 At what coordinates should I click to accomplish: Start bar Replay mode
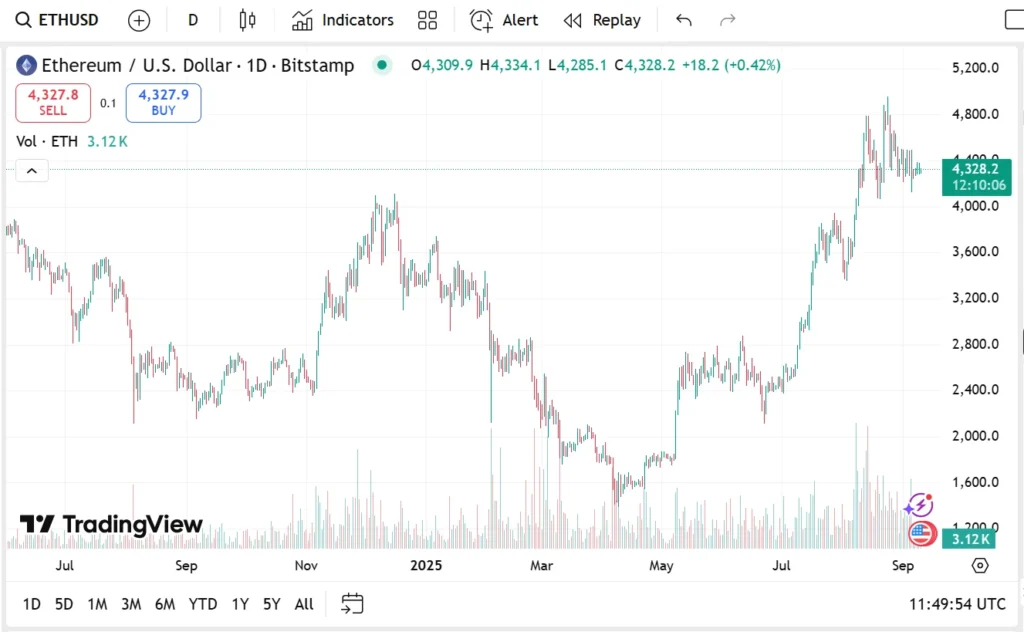tap(602, 20)
